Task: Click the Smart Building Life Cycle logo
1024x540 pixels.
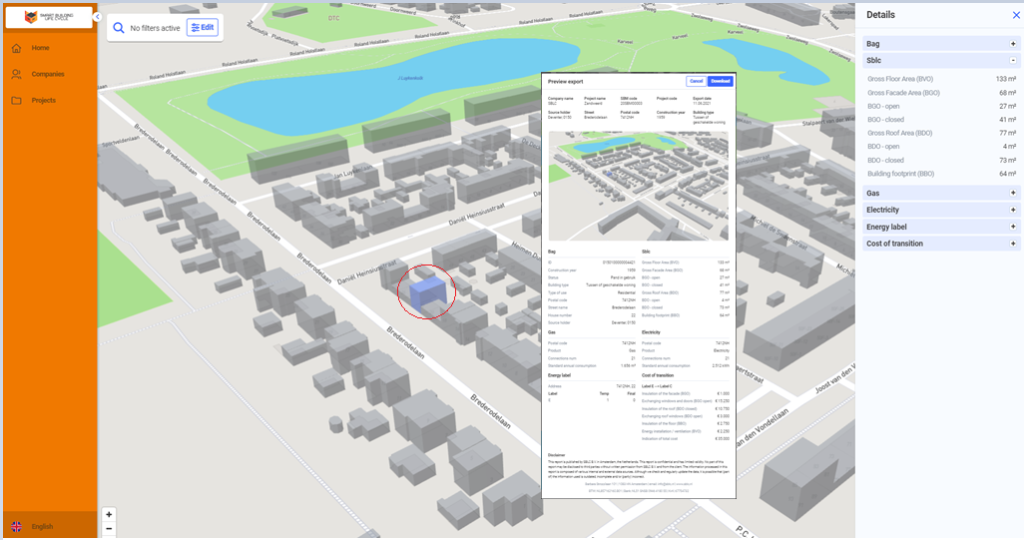Action: [x=49, y=17]
